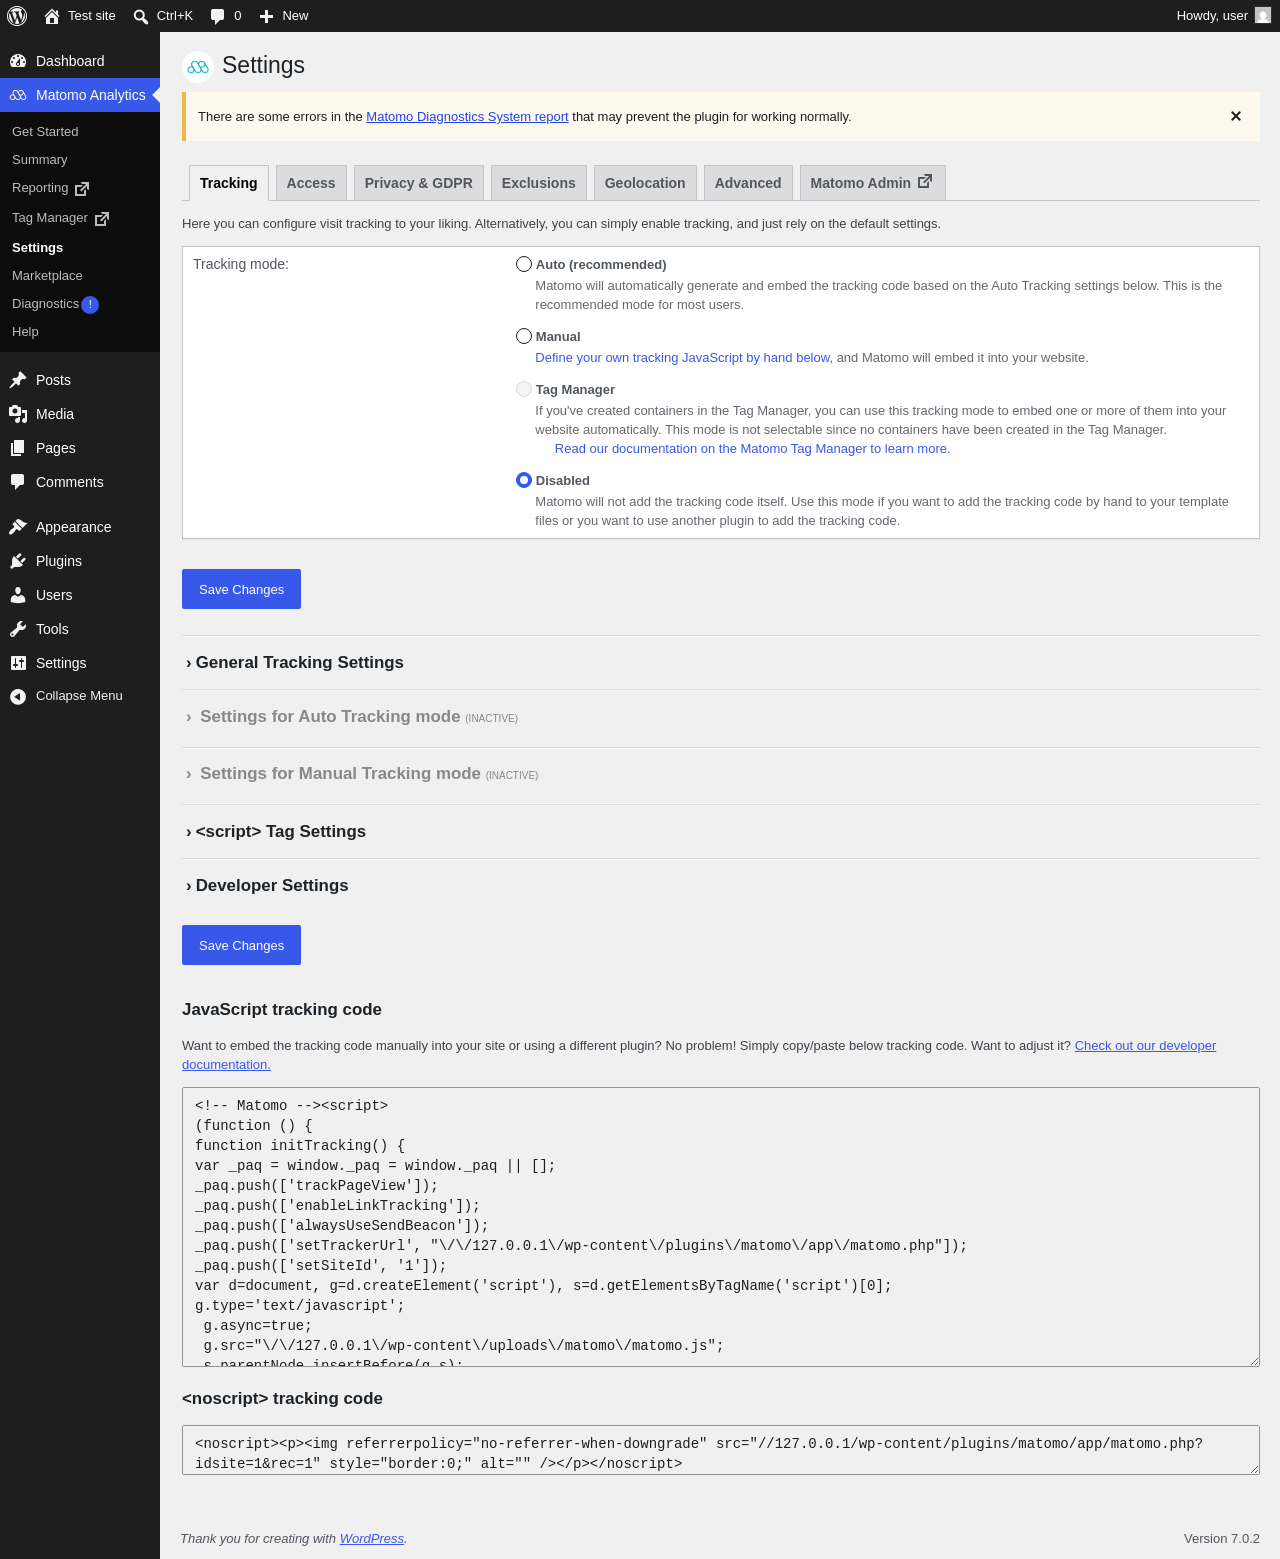The image size is (1280, 1559).
Task: Open comments bubble icon in admin bar
Action: tap(218, 16)
